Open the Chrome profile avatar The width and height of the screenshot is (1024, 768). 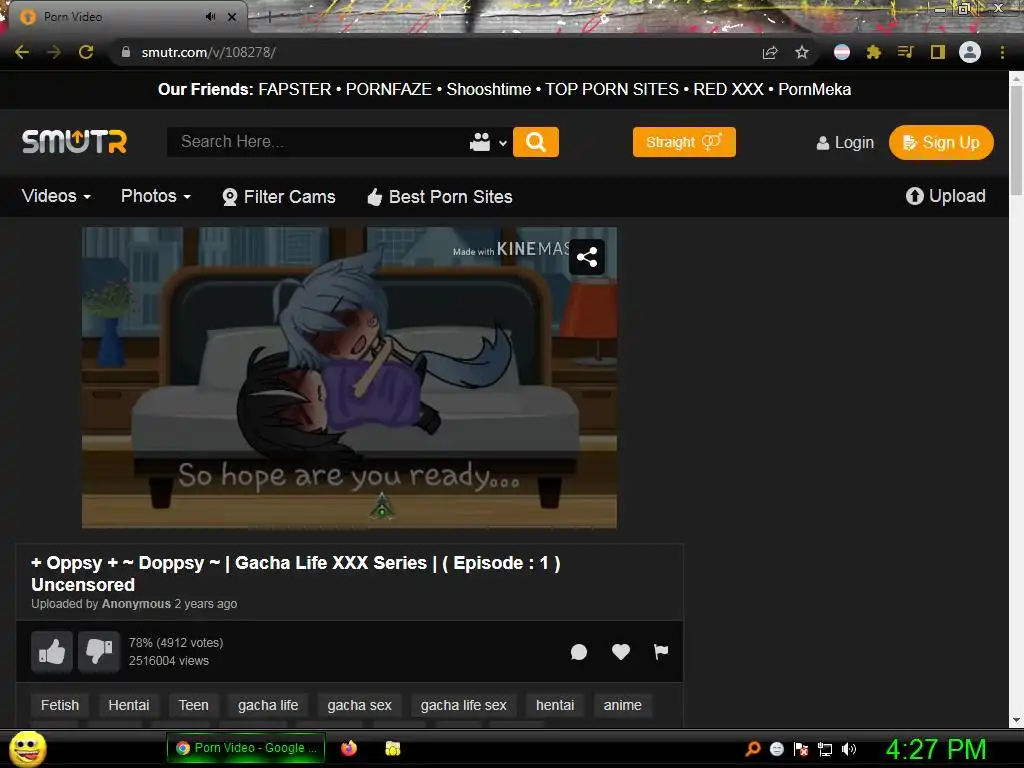point(970,52)
